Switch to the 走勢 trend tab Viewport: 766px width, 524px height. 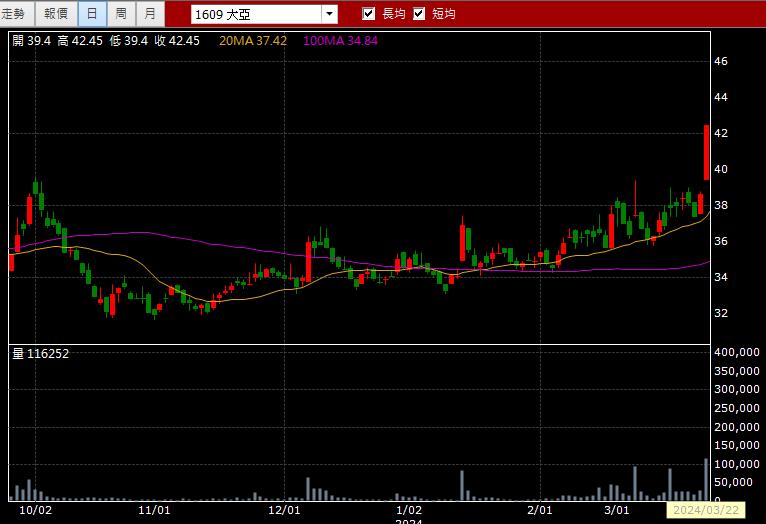point(16,14)
